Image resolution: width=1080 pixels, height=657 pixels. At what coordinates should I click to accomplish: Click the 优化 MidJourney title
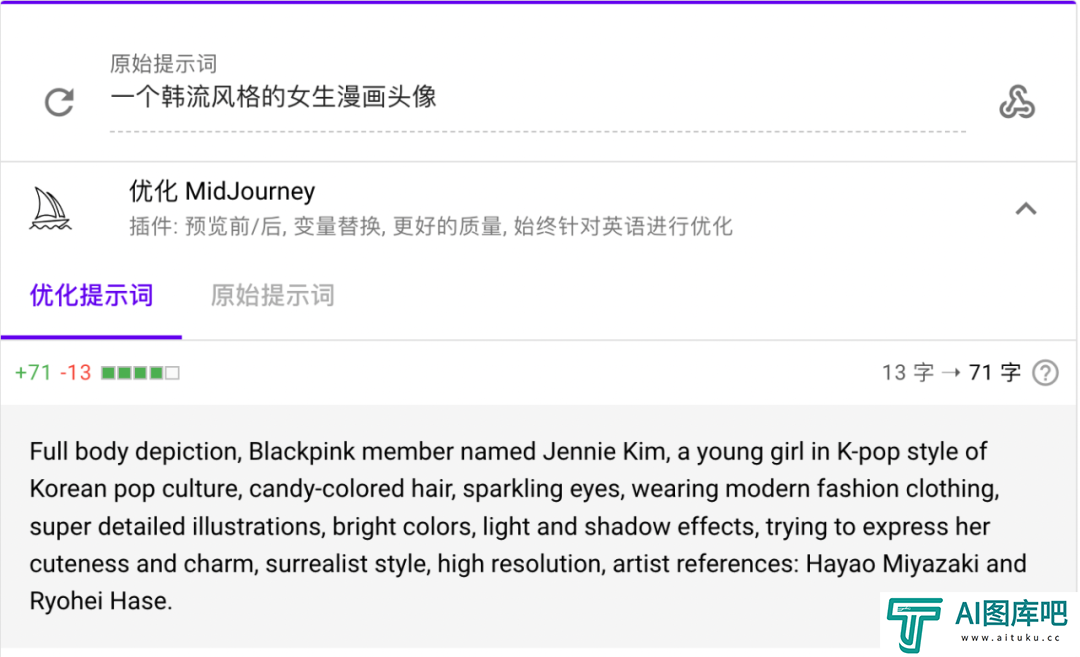coord(222,191)
